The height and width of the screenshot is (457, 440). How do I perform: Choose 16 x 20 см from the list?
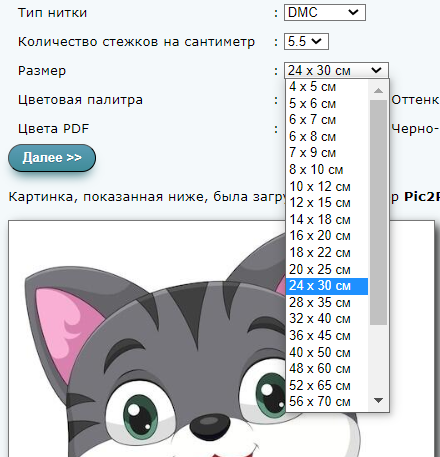(x=327, y=236)
